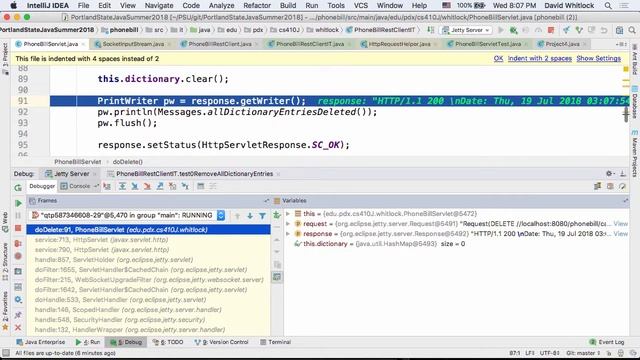Click VCS Commit icon in toolbar
This screenshot has height=360, width=640.
point(579,30)
